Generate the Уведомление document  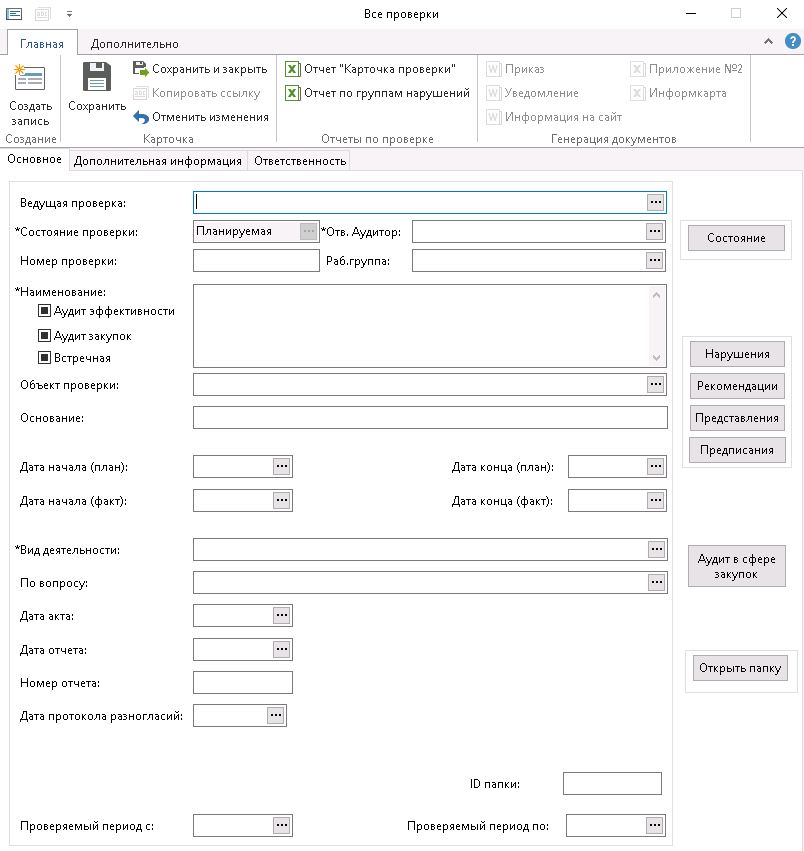point(533,93)
